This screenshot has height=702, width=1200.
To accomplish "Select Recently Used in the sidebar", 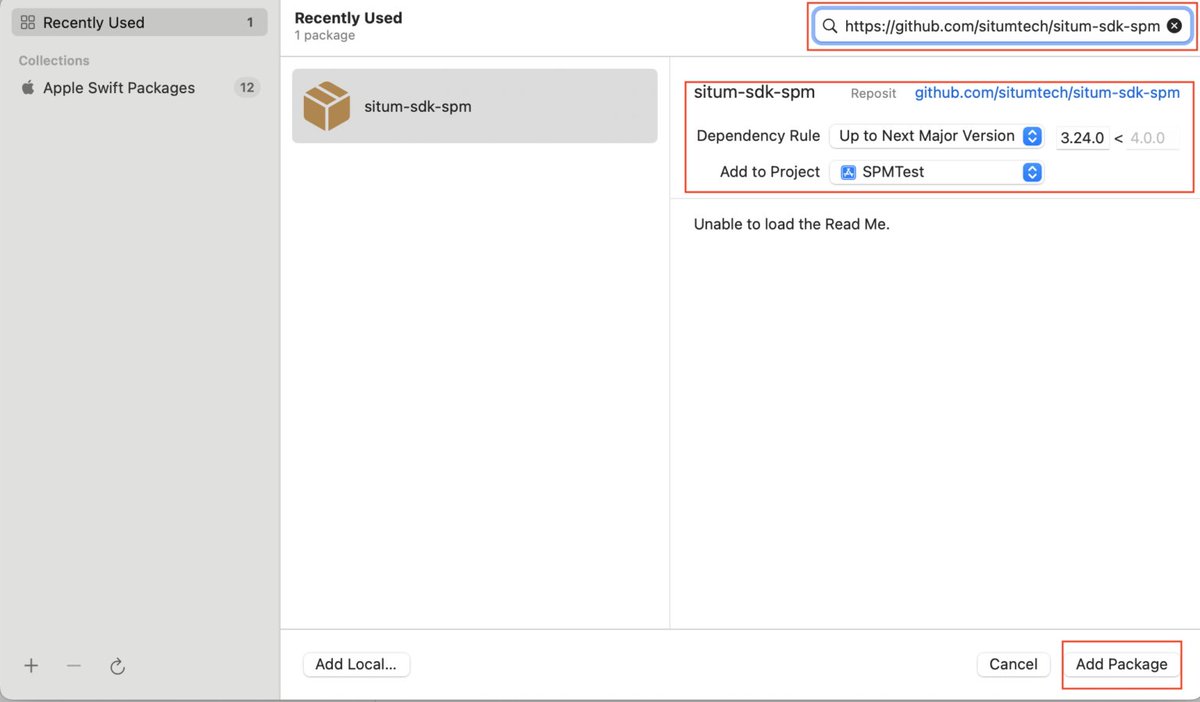I will tap(139, 22).
